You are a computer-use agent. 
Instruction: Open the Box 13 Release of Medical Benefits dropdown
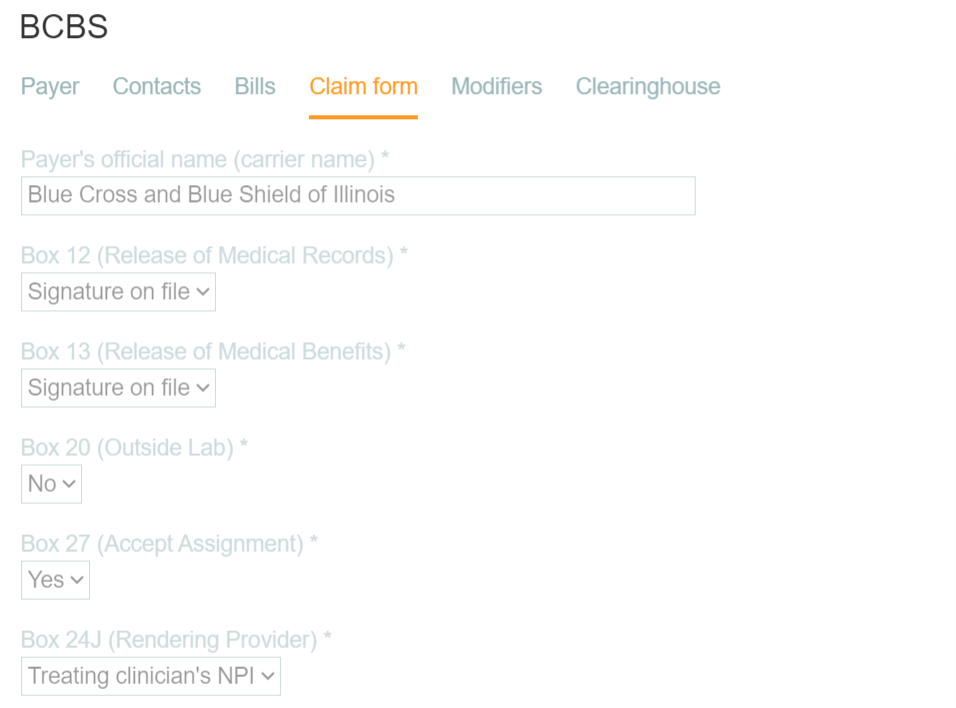pos(117,388)
